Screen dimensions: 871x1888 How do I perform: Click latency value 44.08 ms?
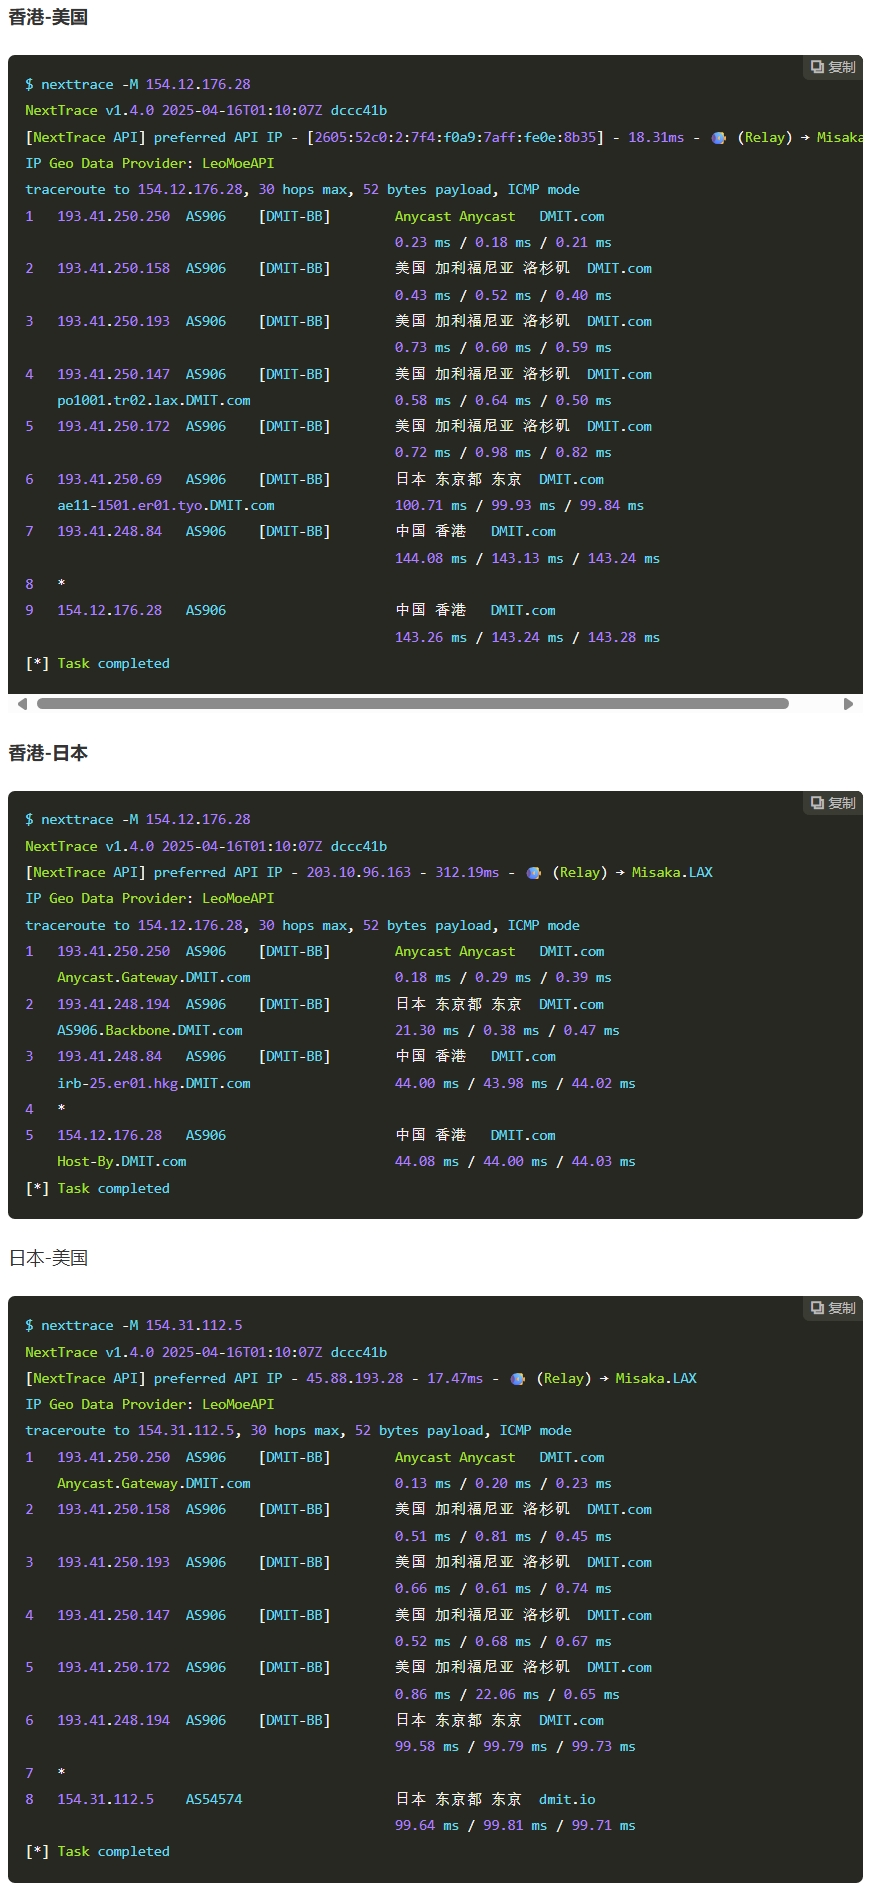point(427,1161)
